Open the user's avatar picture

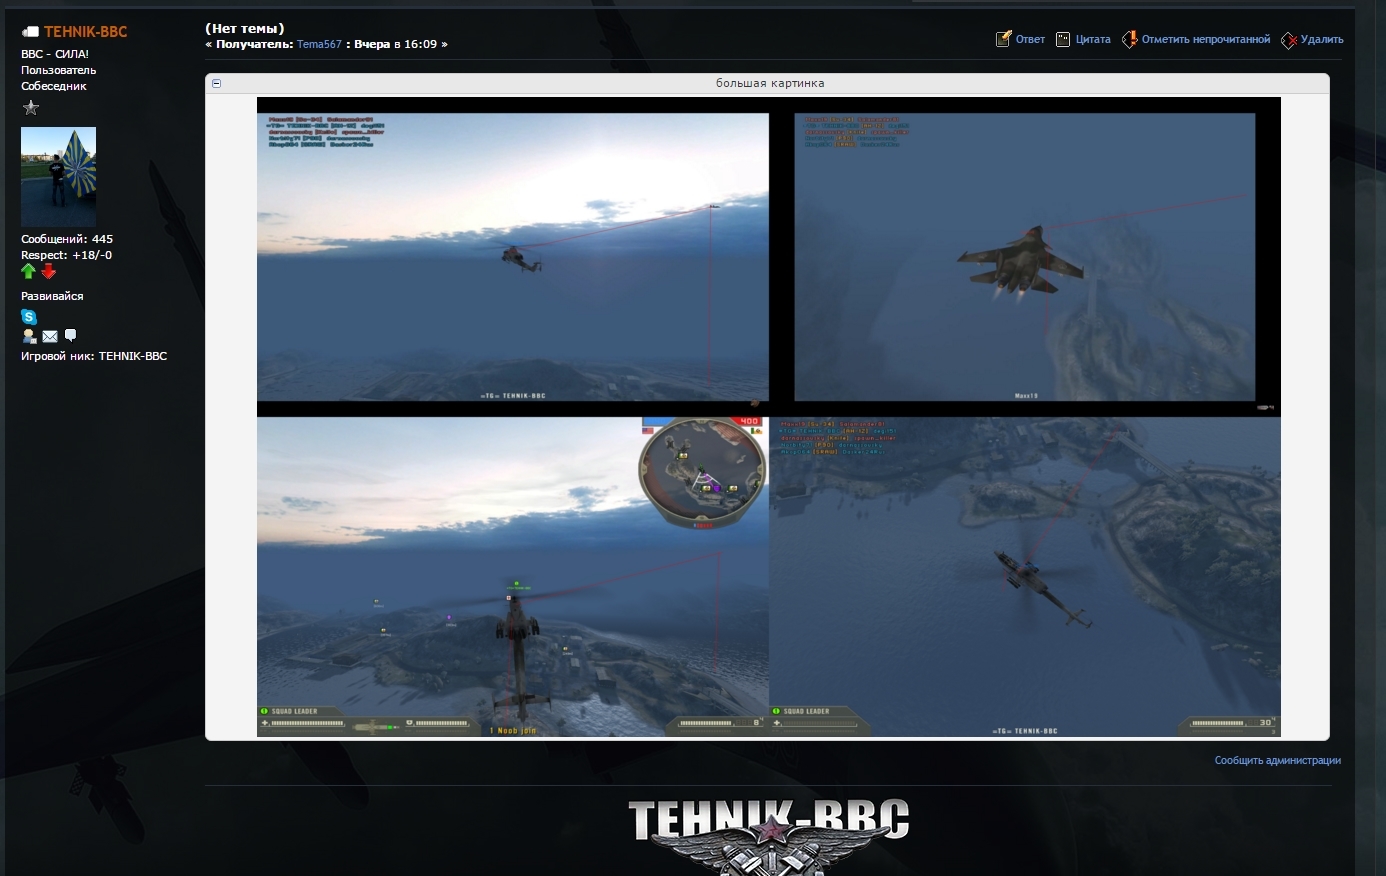(58, 177)
